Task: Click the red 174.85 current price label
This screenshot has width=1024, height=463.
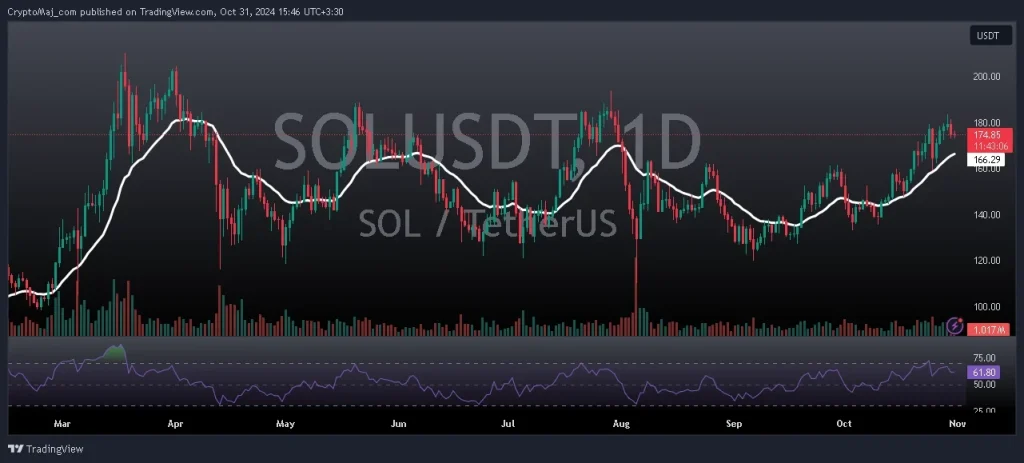Action: tap(987, 134)
